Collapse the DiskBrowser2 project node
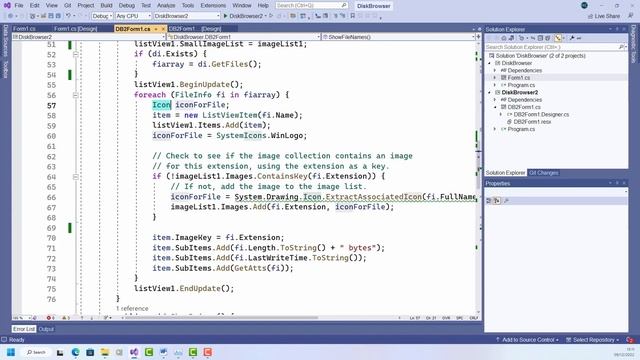 coord(490,93)
